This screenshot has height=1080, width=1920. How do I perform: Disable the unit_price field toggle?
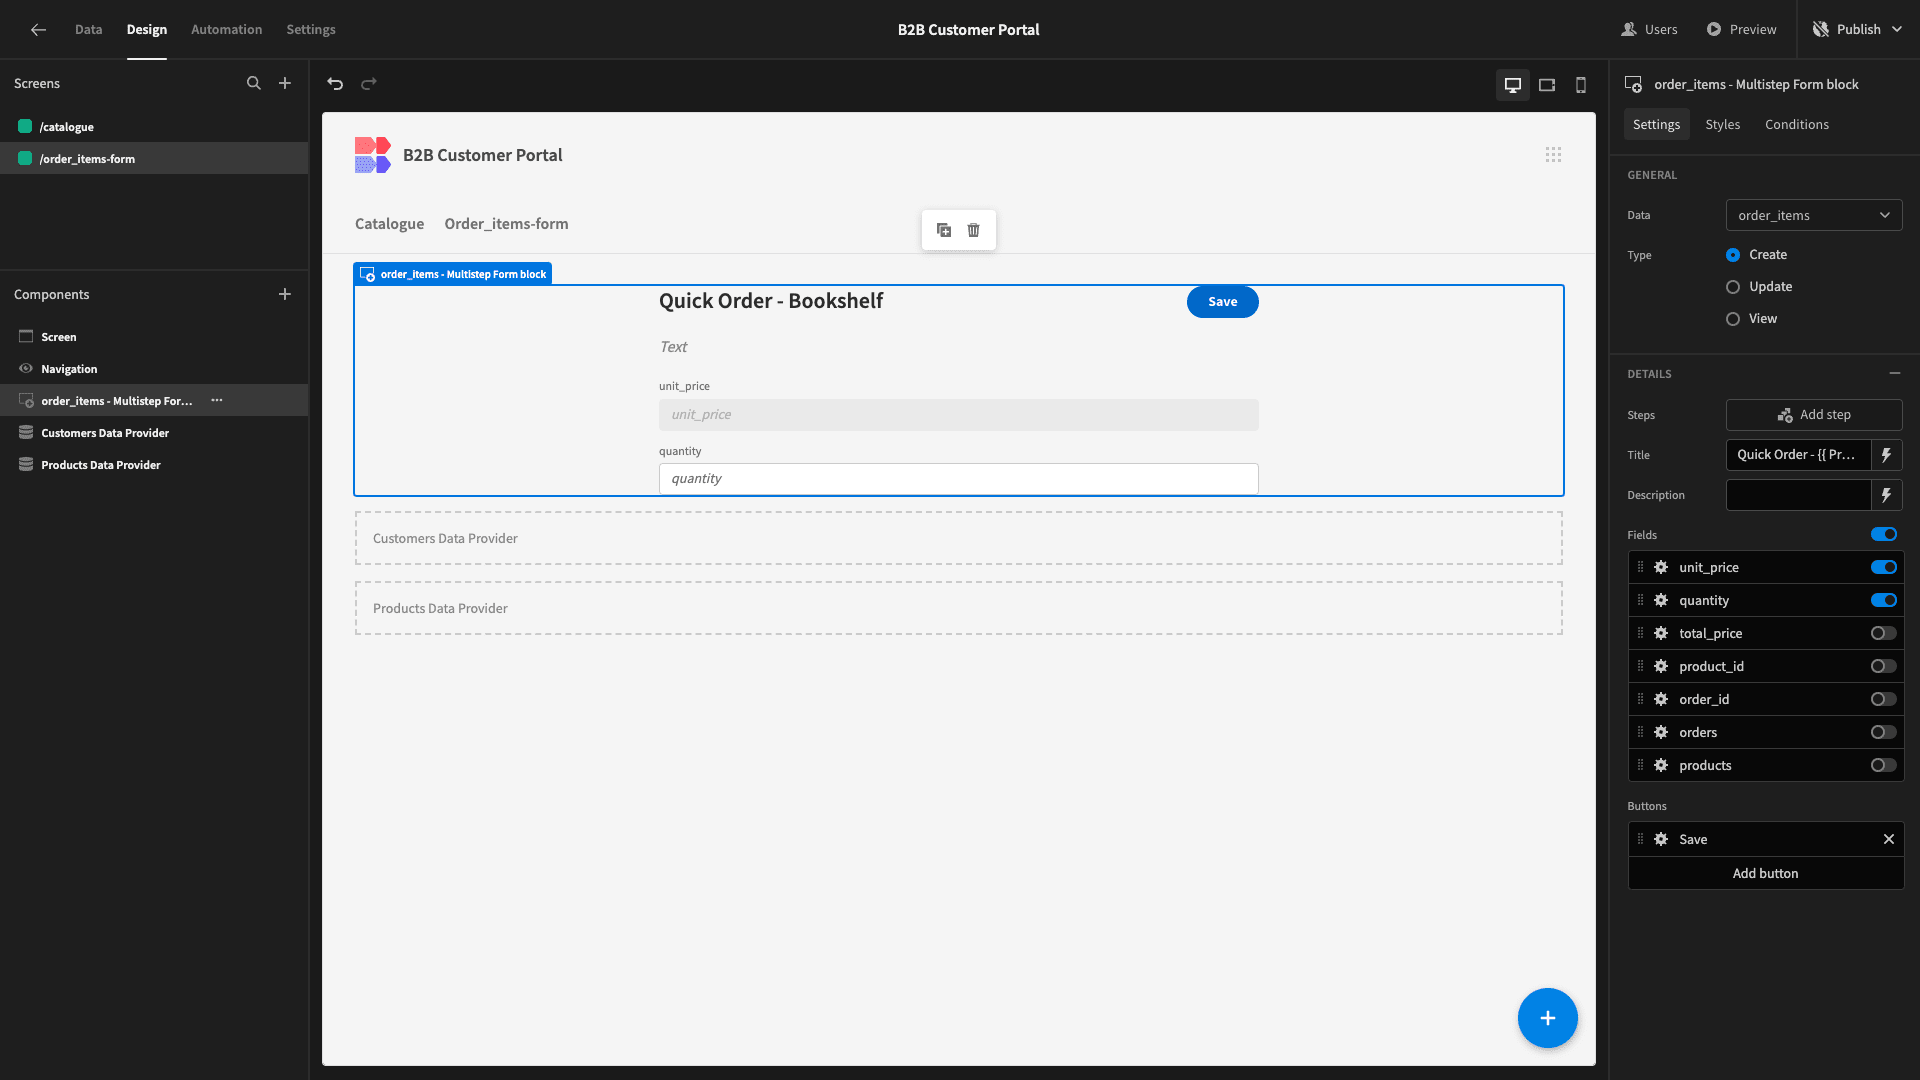1884,567
